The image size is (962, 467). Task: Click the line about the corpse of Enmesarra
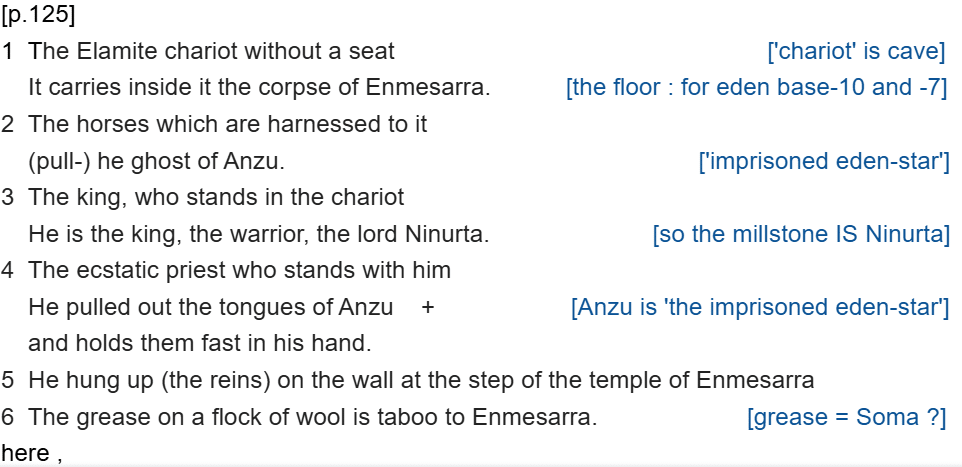(259, 87)
